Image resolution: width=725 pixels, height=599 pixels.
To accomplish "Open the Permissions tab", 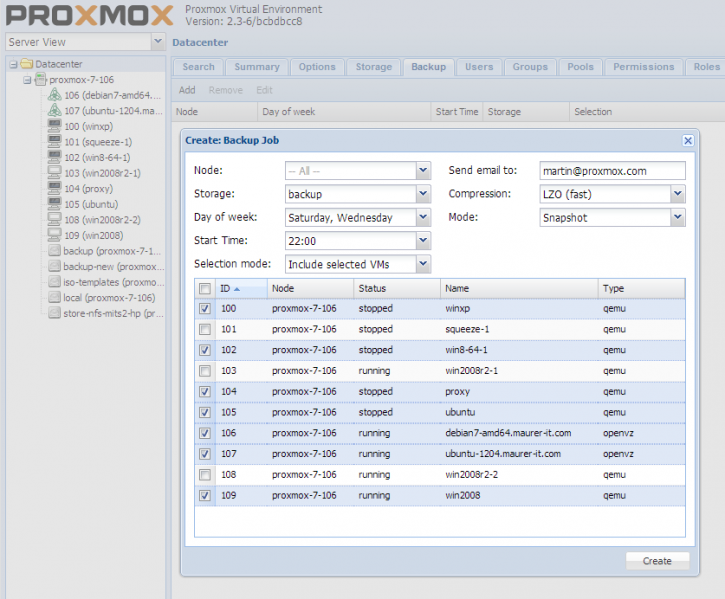I will coord(643,67).
